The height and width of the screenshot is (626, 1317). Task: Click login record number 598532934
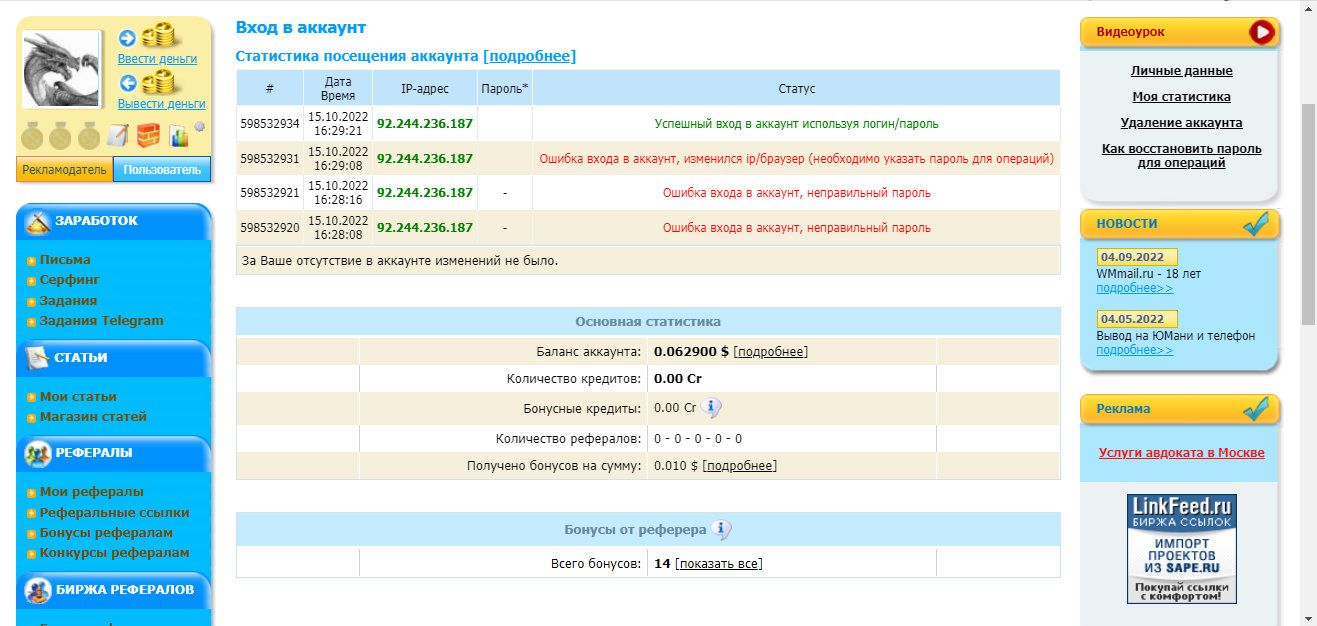click(270, 124)
